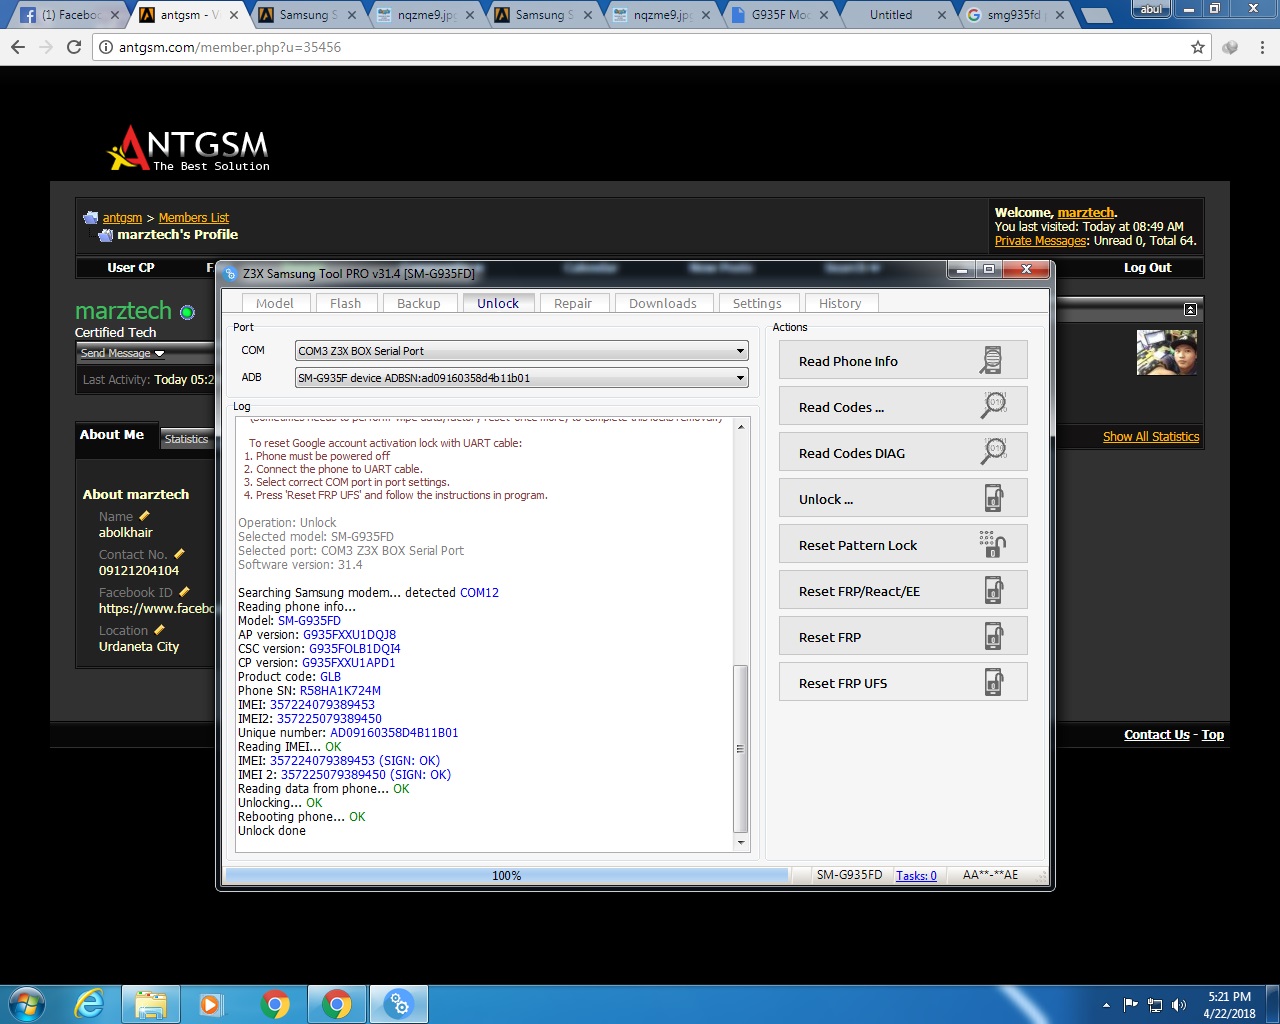Click the Read Codes... button
This screenshot has height=1024, width=1280.
point(903,407)
